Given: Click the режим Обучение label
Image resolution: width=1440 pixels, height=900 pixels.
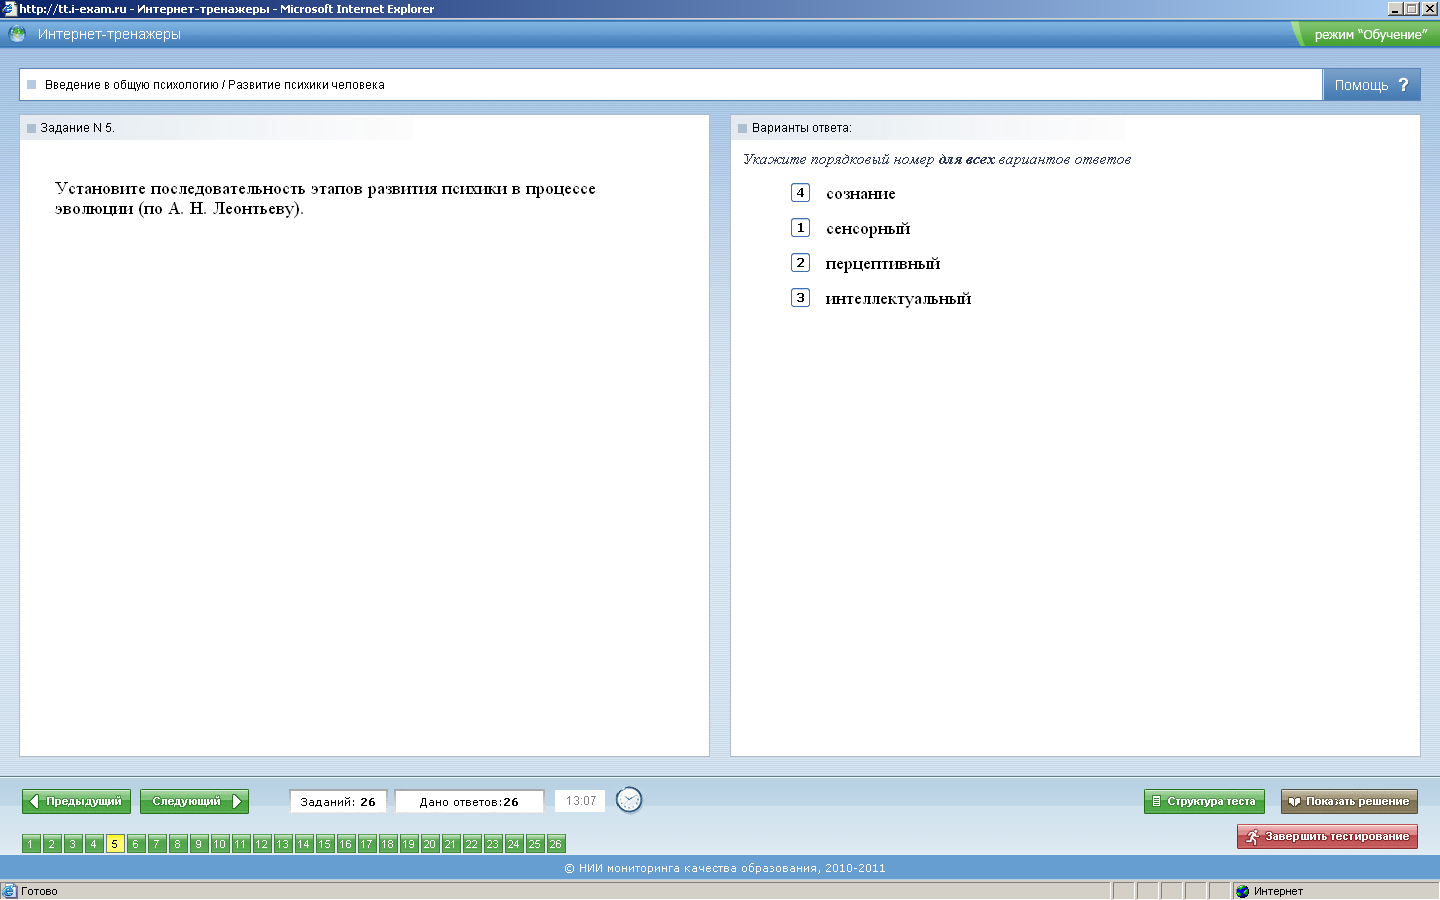Looking at the screenshot, I should (1371, 35).
